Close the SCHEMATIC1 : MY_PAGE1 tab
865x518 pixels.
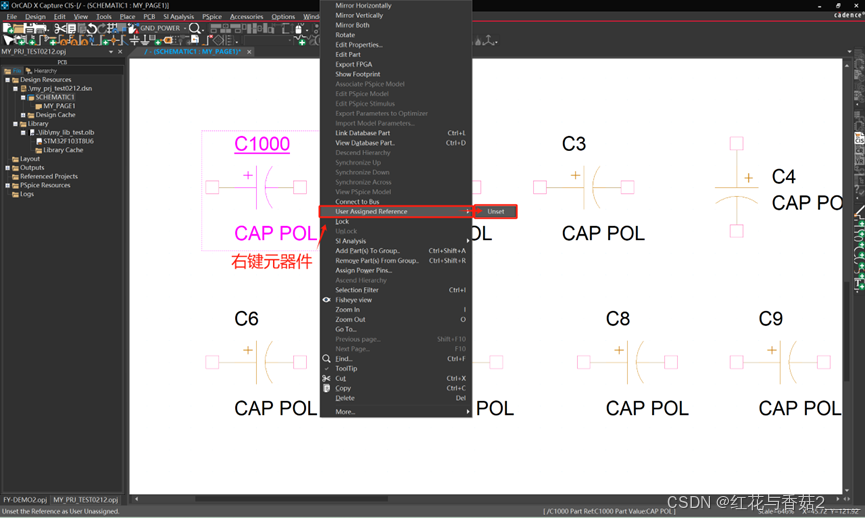pos(249,51)
